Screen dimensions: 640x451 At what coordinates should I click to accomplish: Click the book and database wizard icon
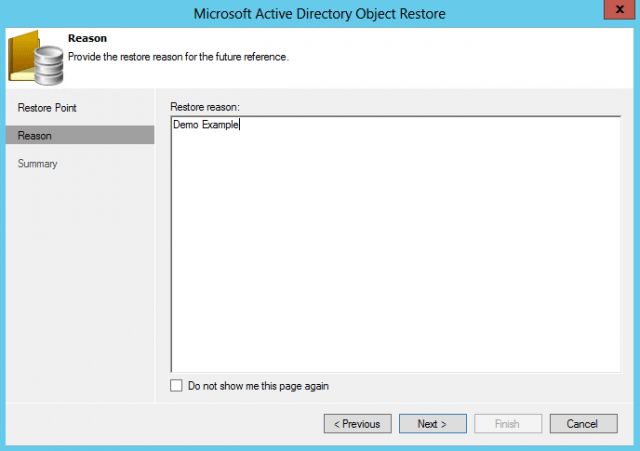click(36, 58)
